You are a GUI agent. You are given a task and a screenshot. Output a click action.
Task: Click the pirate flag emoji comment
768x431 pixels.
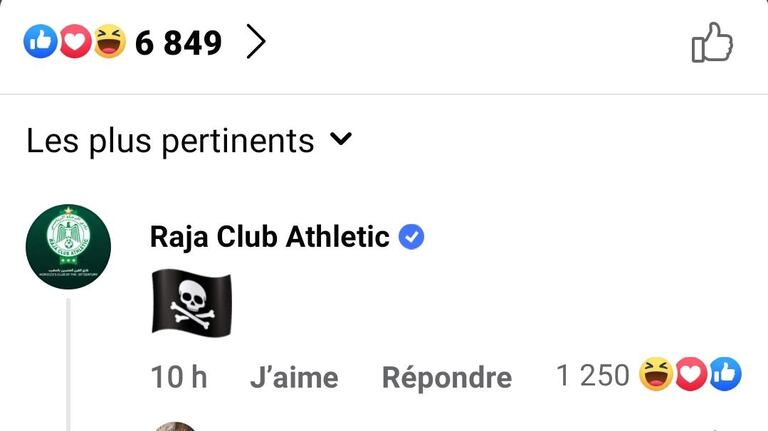click(x=192, y=303)
